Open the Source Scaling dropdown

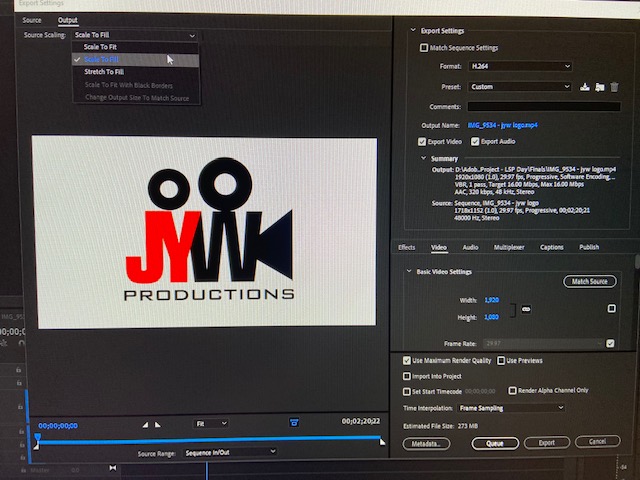coord(135,35)
